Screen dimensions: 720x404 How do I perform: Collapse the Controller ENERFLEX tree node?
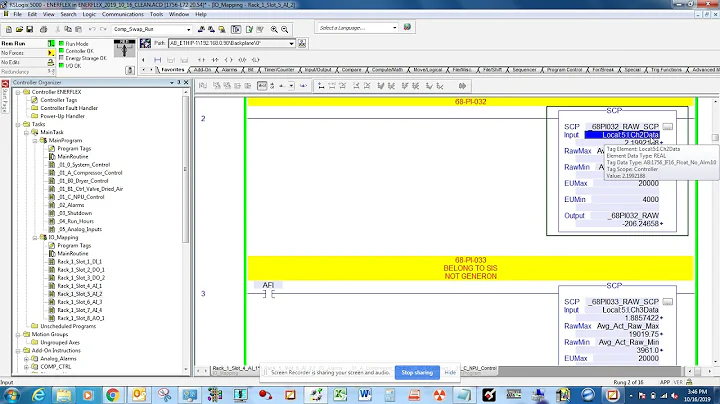[18, 92]
